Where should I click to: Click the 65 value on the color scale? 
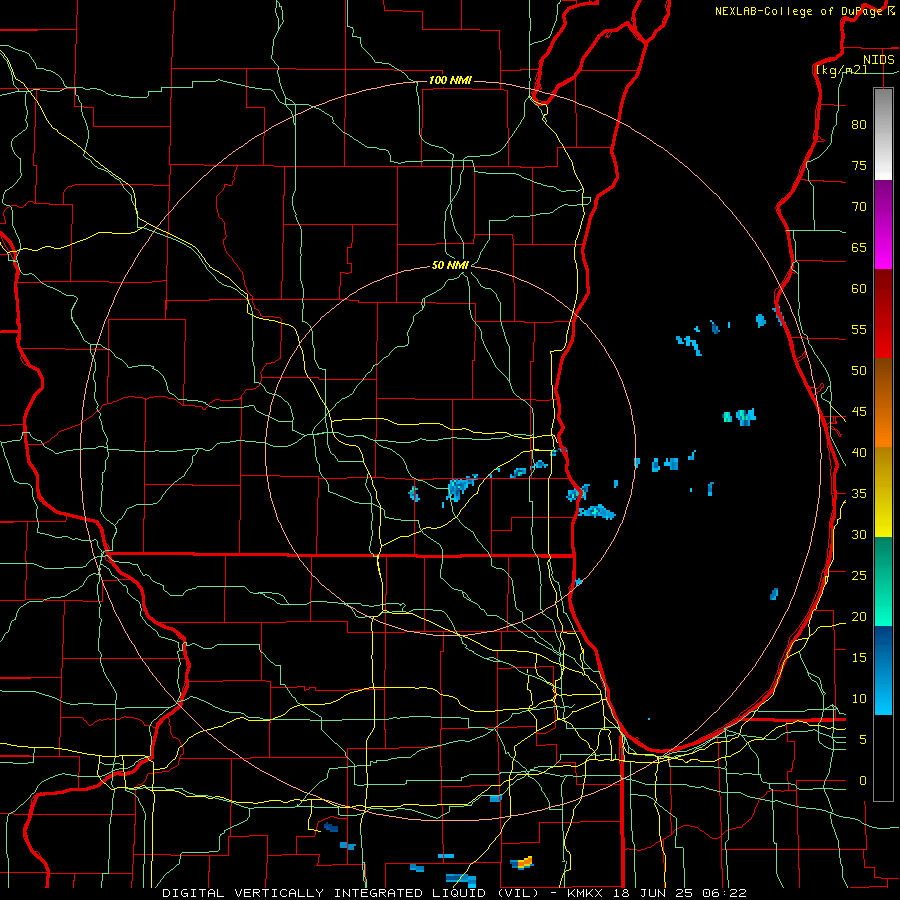click(x=859, y=247)
